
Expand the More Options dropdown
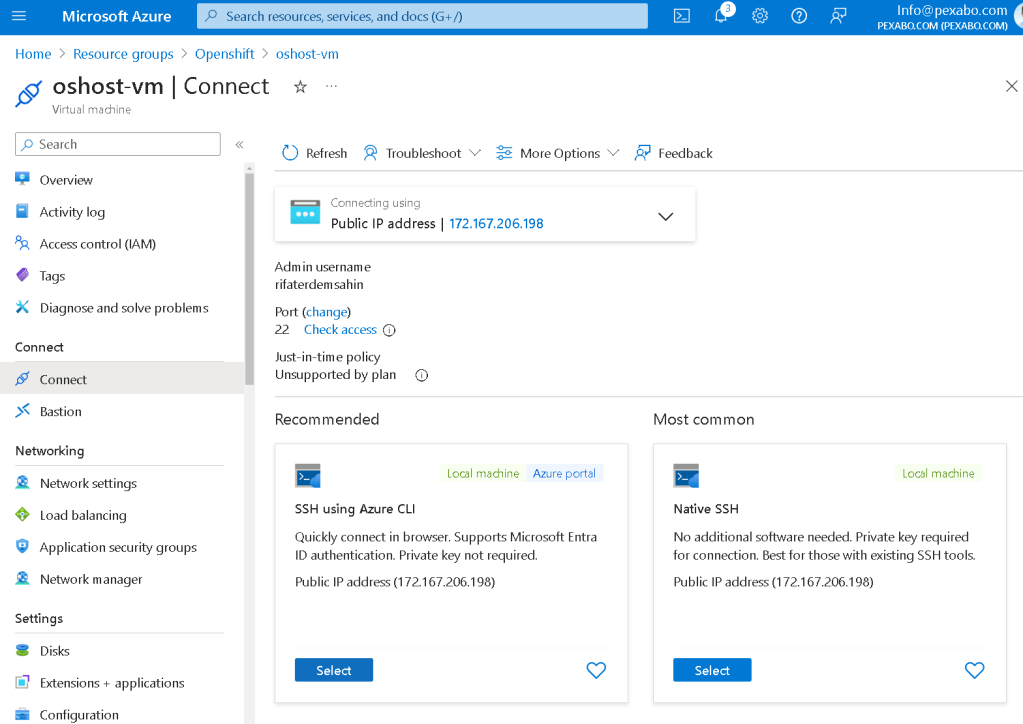point(557,153)
